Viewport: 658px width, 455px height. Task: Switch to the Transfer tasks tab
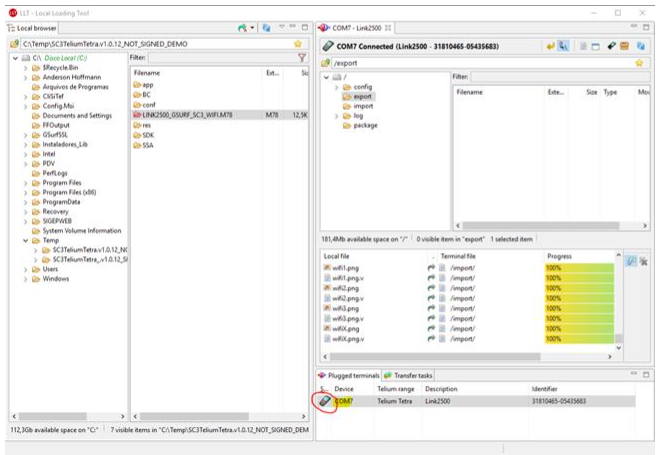411,375
